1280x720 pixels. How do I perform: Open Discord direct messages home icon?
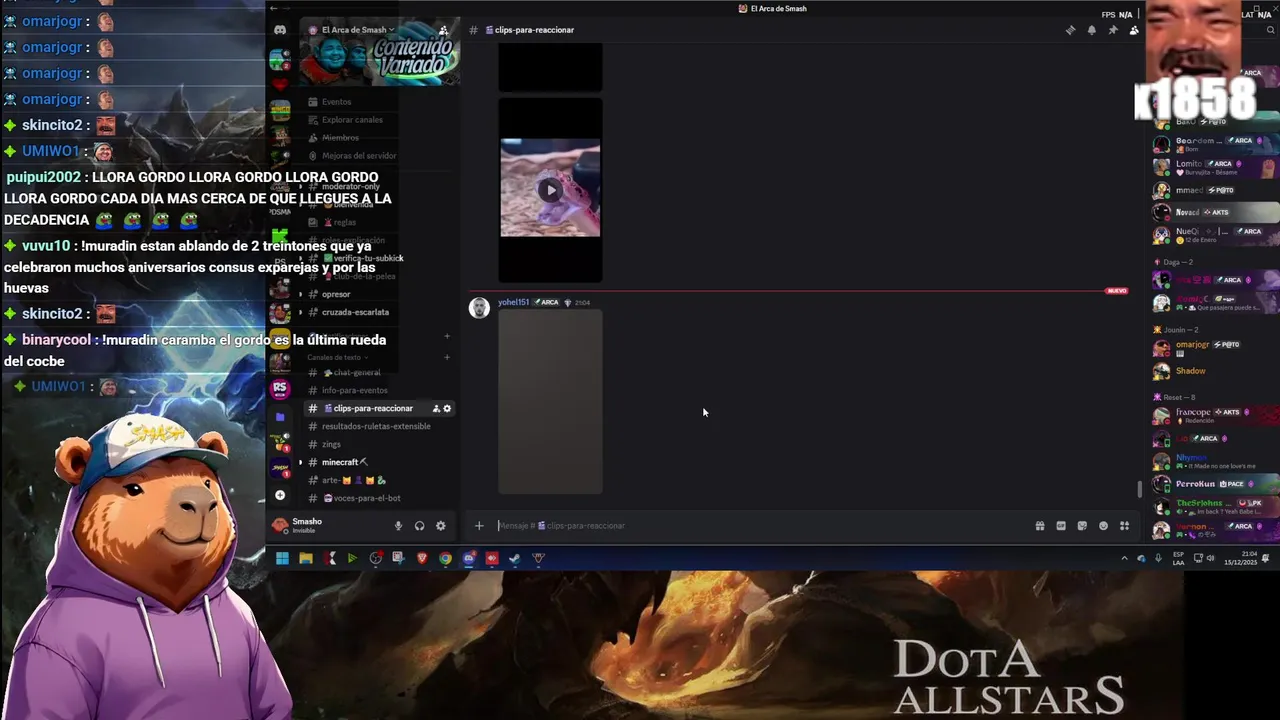click(280, 30)
